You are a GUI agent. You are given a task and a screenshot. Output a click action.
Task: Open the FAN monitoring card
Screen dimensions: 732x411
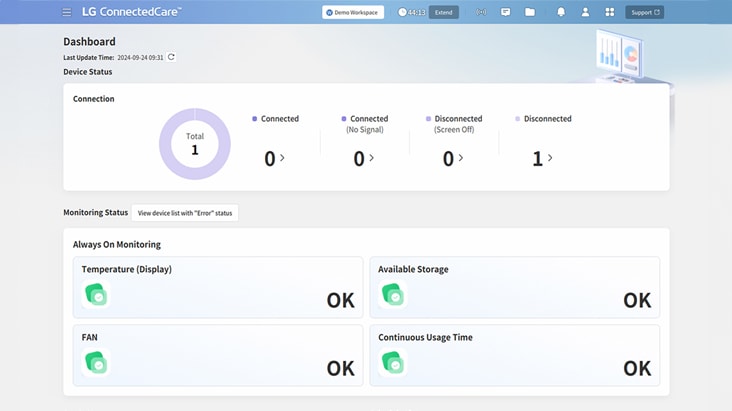coord(218,354)
